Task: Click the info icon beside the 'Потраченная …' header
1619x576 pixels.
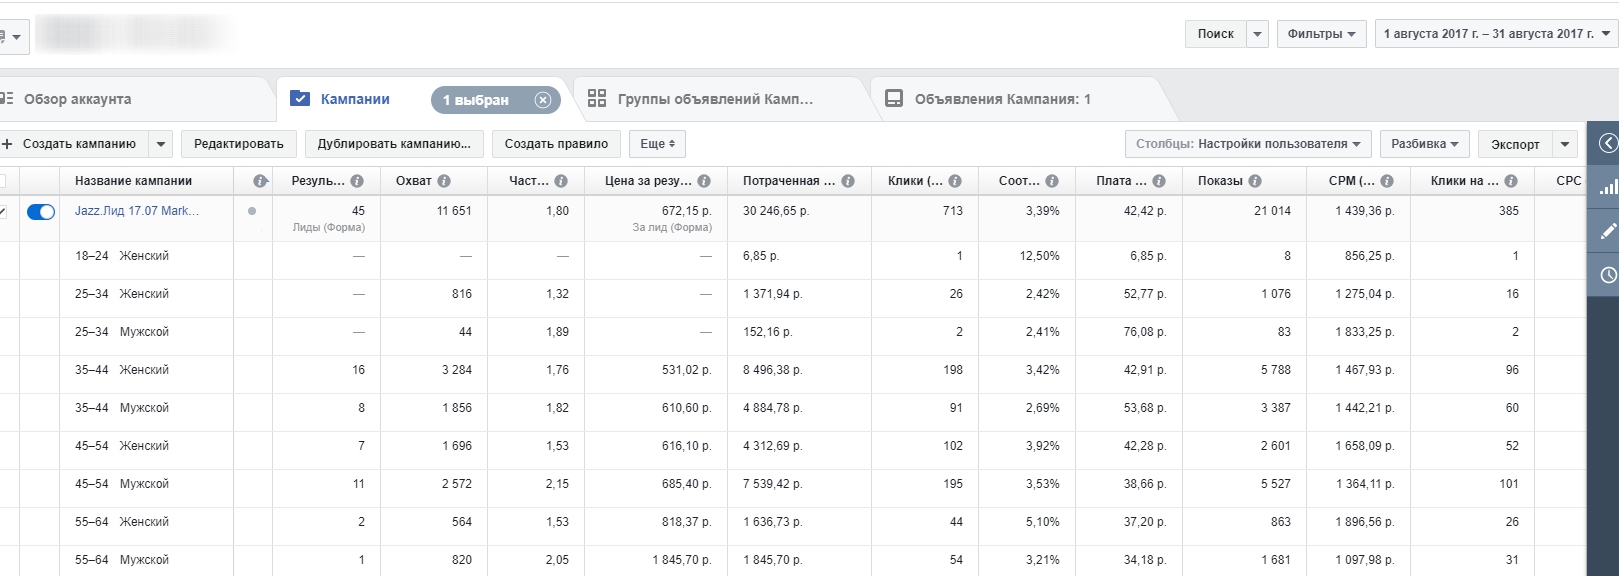Action: (848, 181)
